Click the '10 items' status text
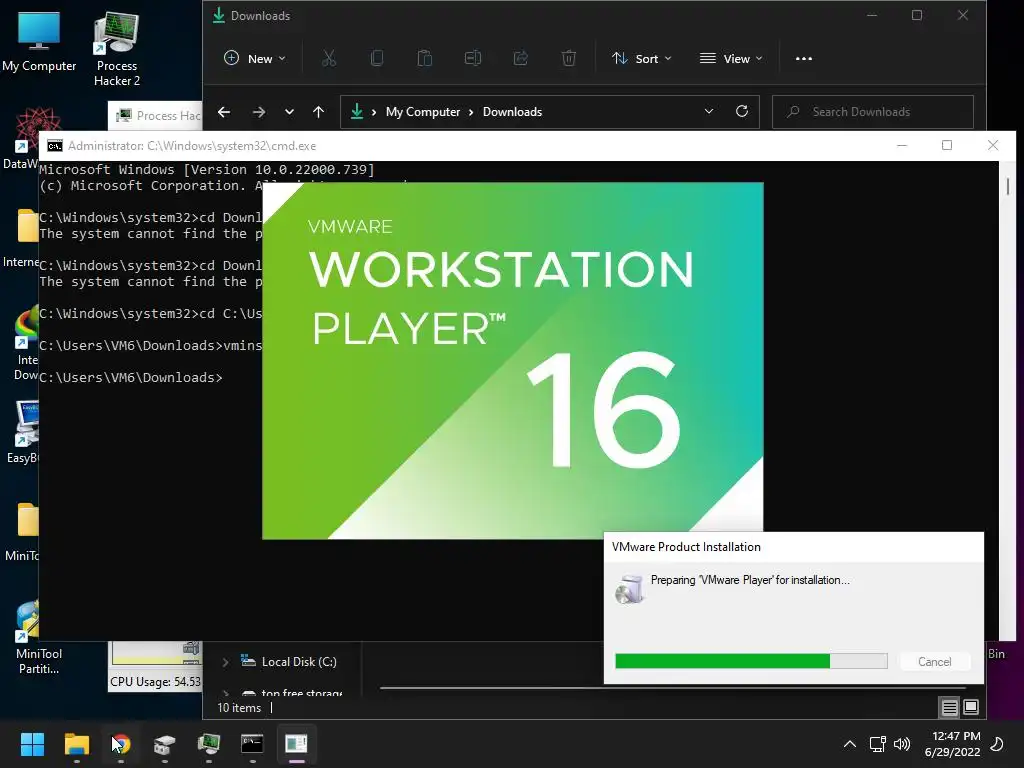Viewport: 1024px width, 768px height. 239,708
